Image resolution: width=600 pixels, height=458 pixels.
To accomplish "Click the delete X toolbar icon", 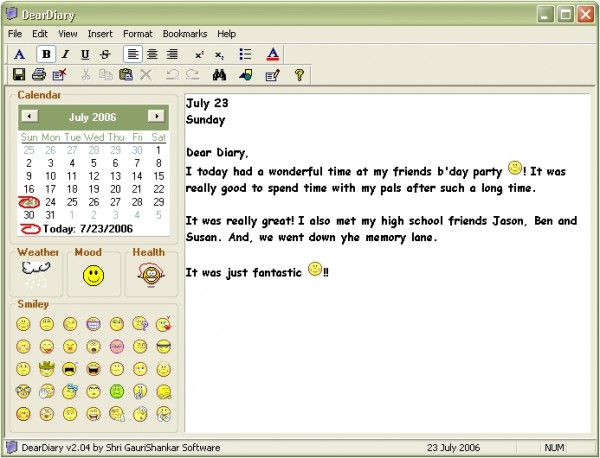I will (146, 75).
